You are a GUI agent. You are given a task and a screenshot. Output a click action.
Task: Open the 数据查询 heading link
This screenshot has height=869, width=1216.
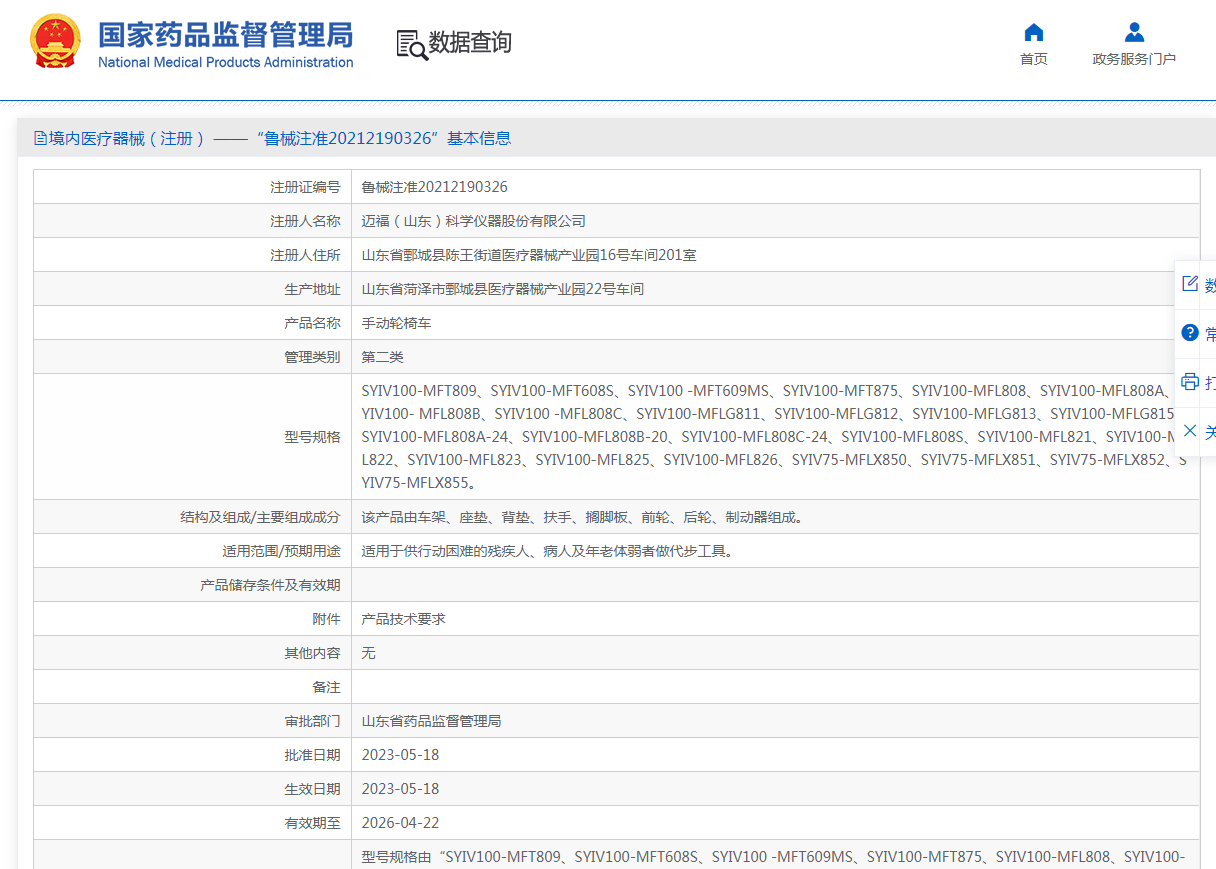tap(470, 42)
